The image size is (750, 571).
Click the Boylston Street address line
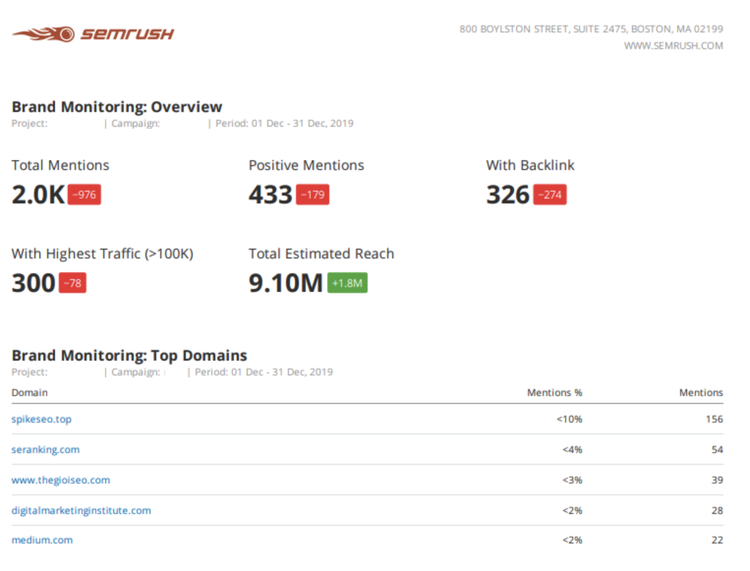tap(591, 29)
